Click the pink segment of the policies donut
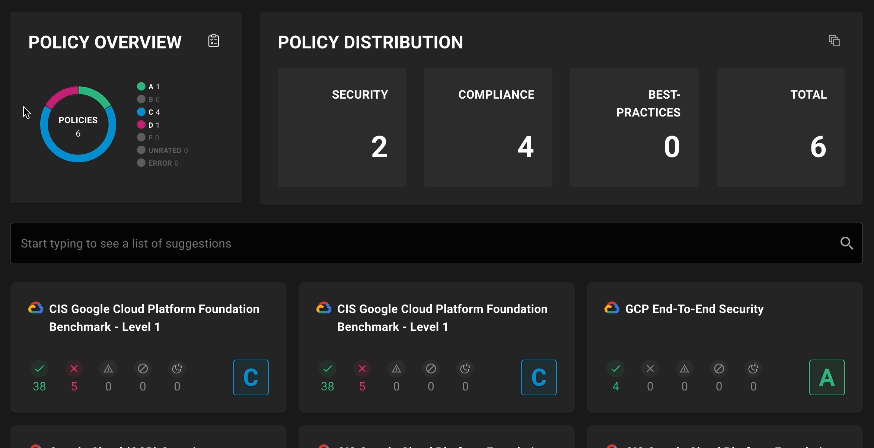 (60, 96)
